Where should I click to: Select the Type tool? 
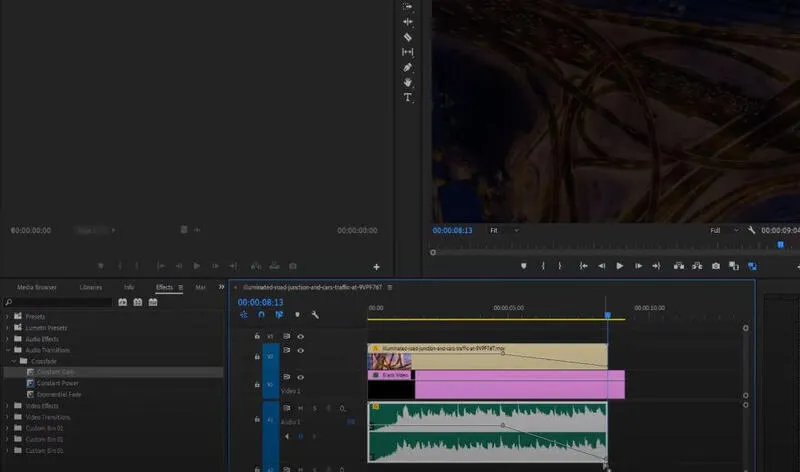click(407, 98)
